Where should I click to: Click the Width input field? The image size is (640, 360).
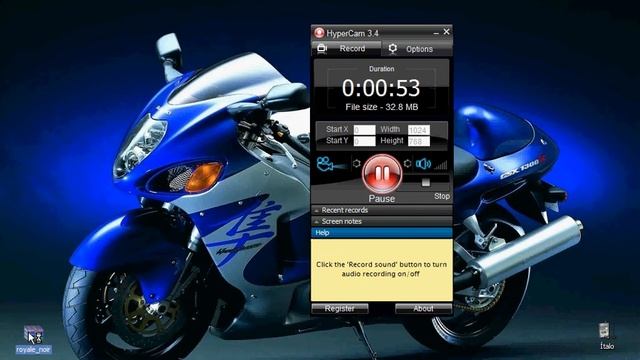419,130
